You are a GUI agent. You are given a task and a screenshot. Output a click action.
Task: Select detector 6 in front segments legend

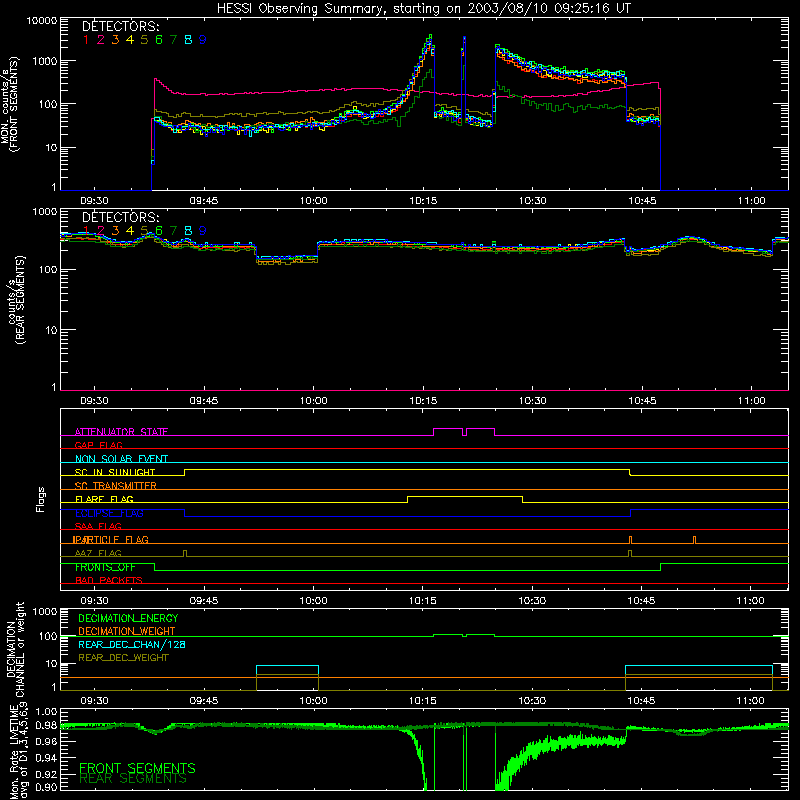(159, 40)
